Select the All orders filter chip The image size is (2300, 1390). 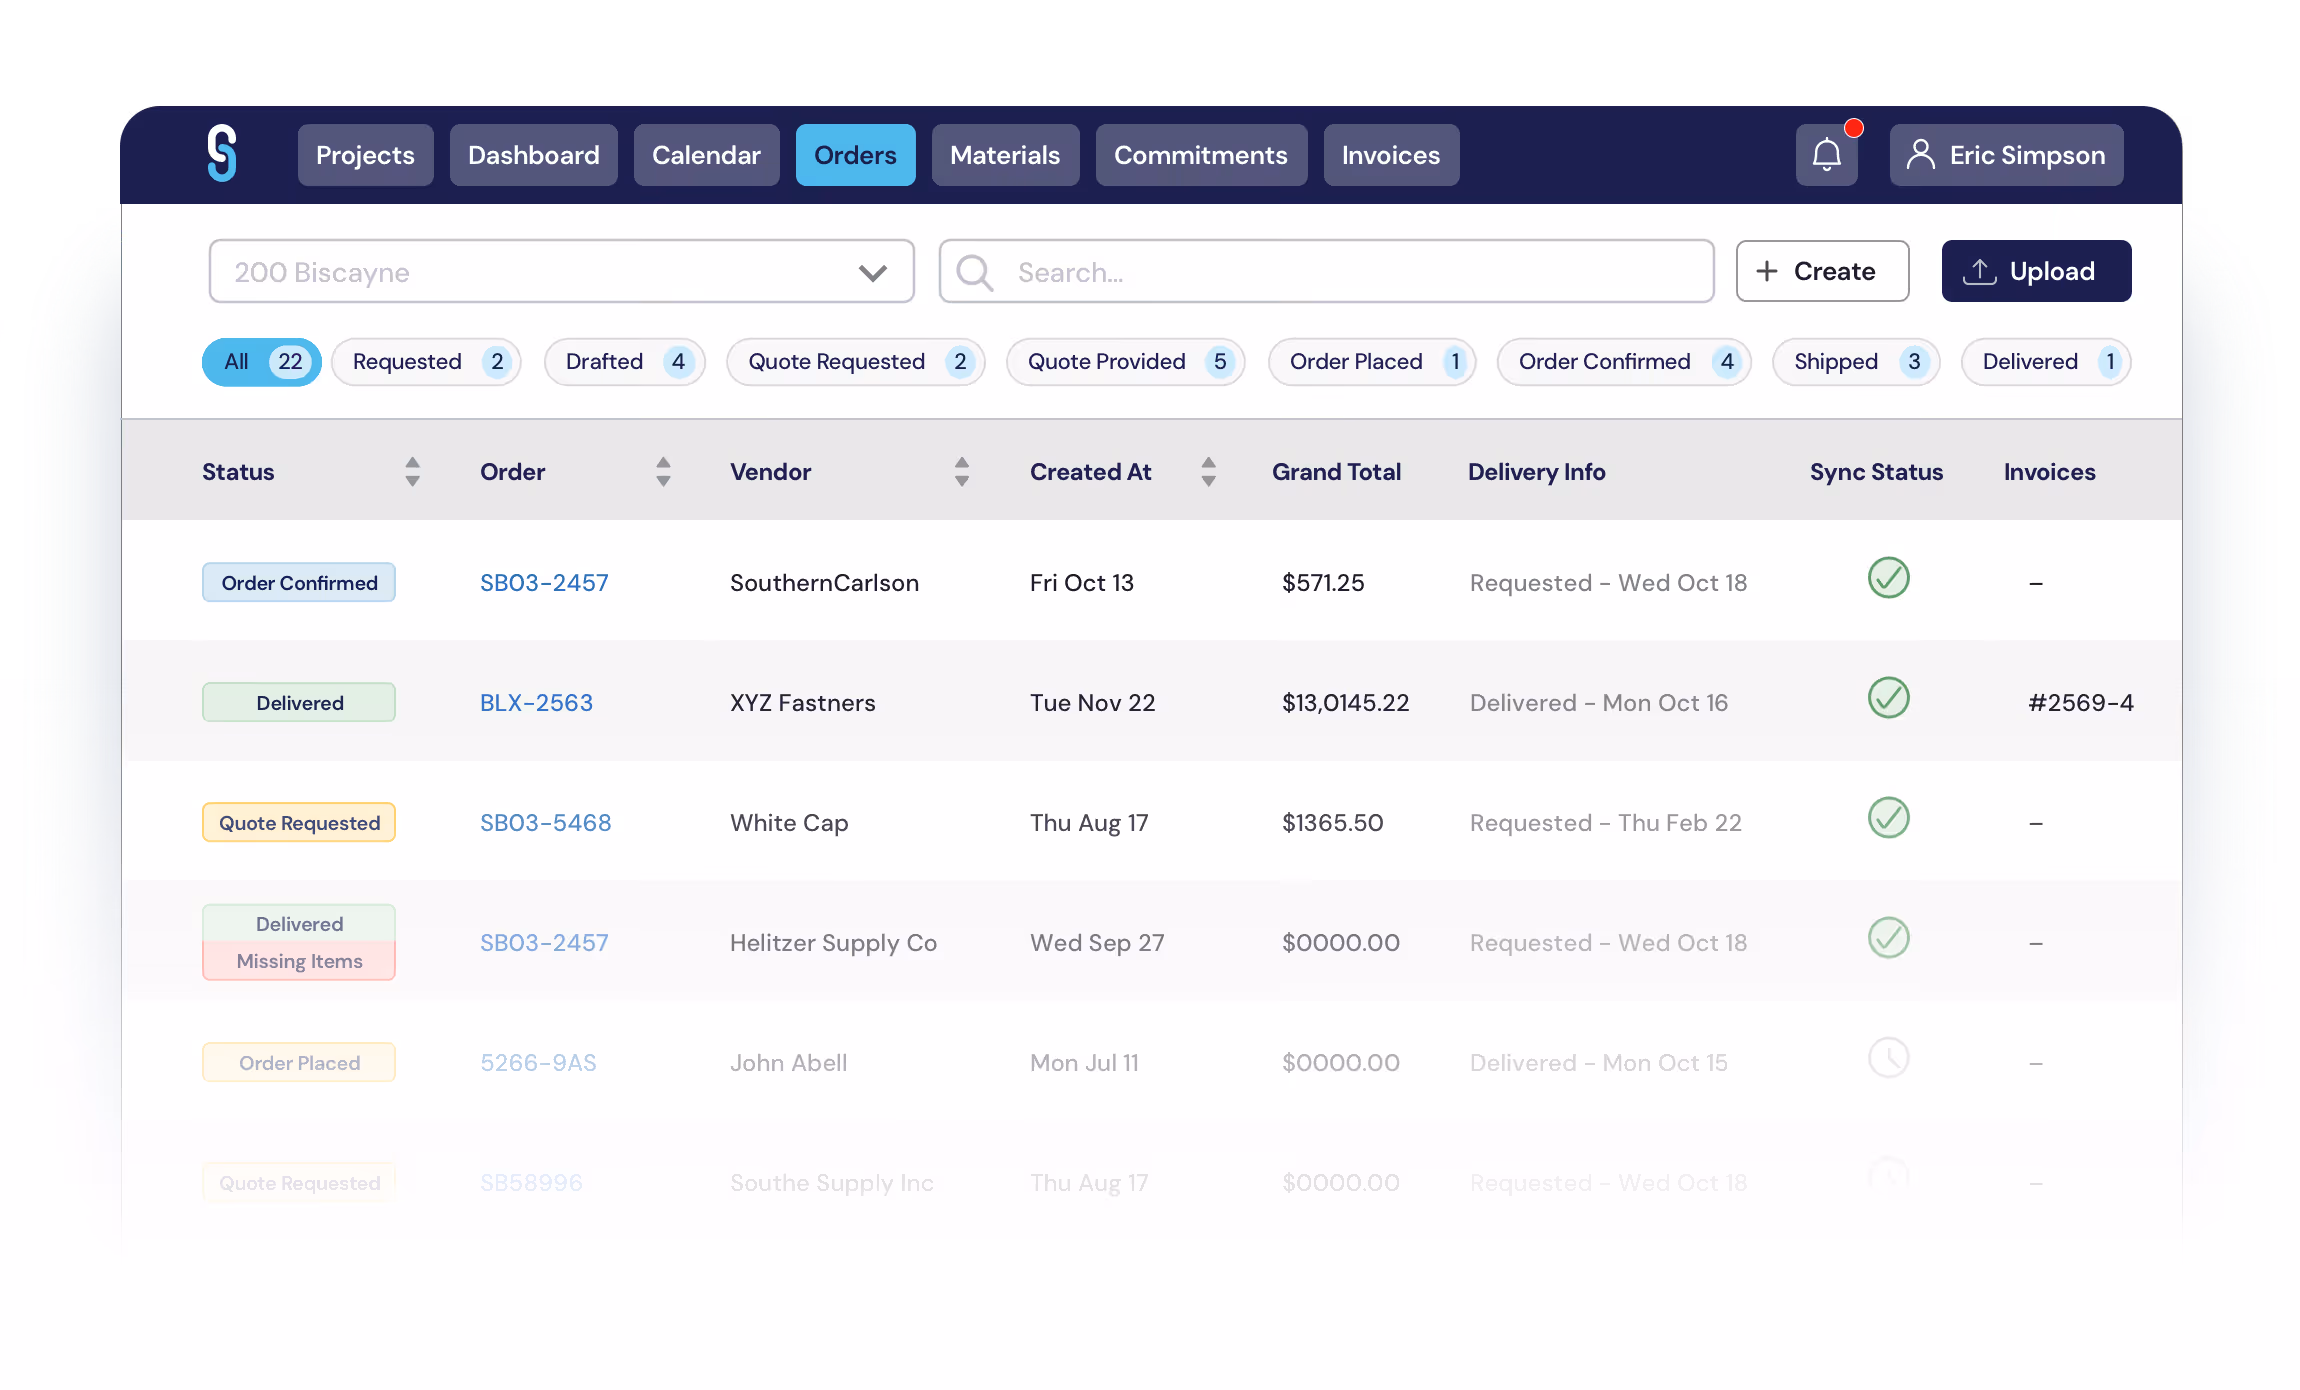click(261, 362)
